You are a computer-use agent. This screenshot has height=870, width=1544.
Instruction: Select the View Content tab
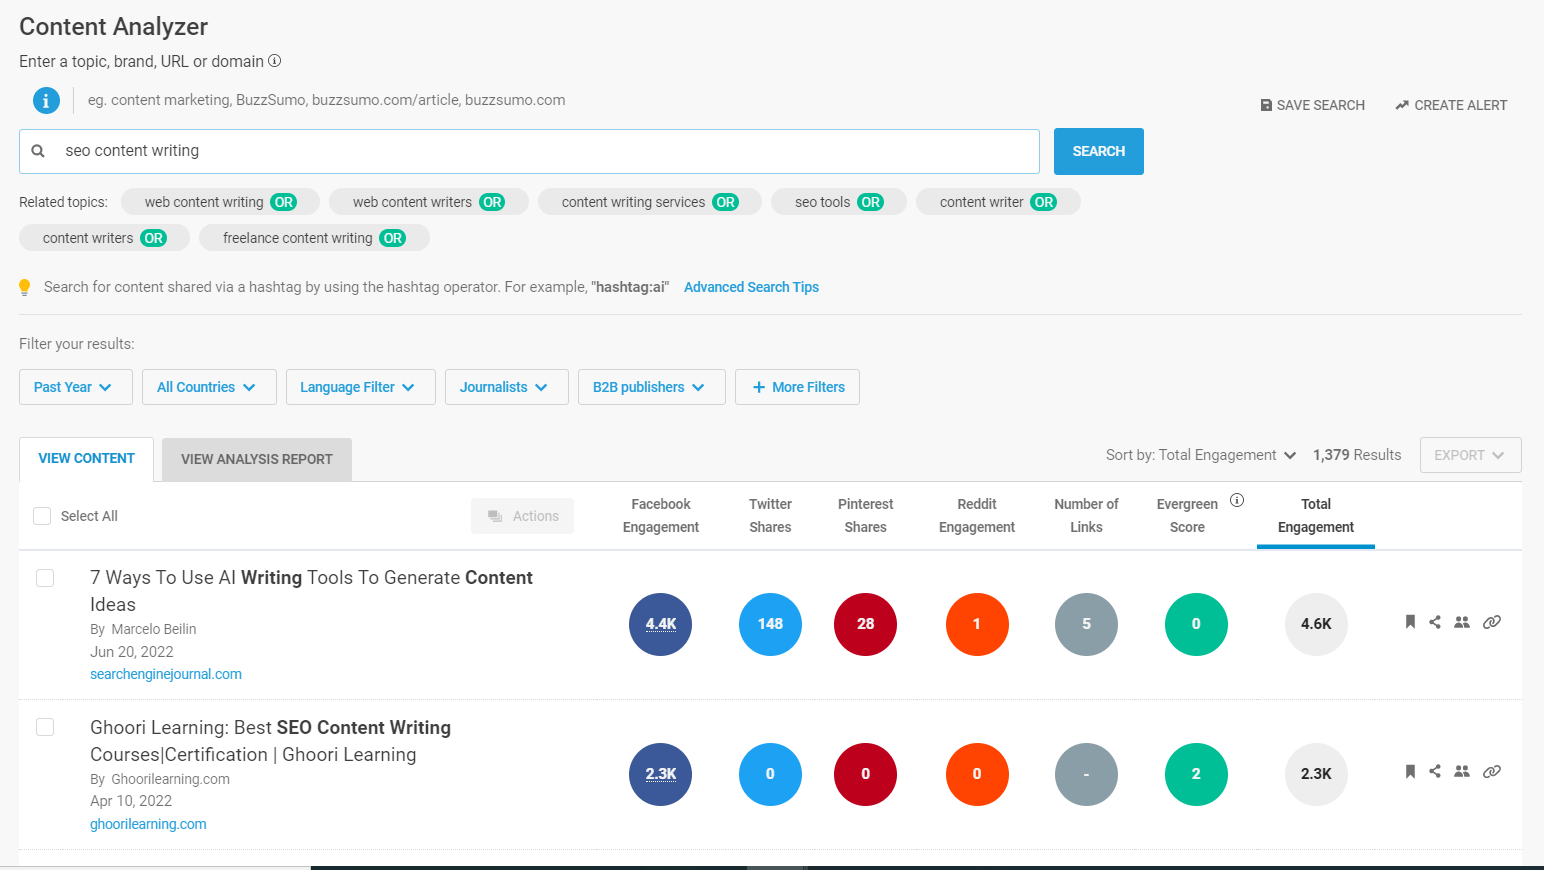click(x=86, y=458)
